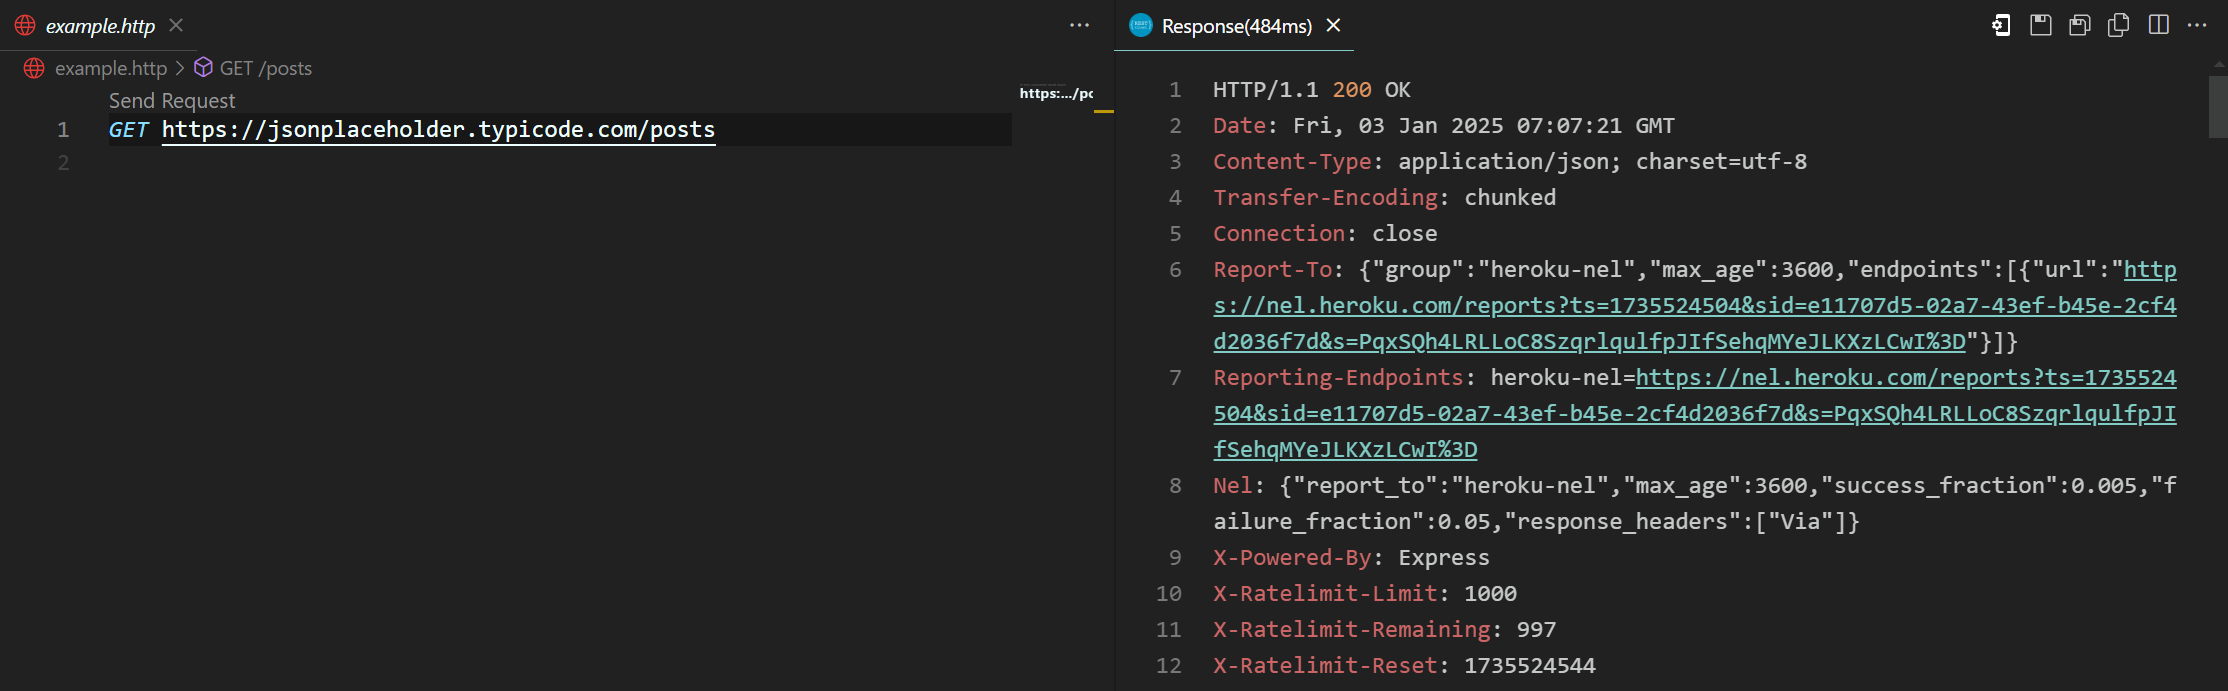Click the Split Editor Right icon

pos(2159,25)
